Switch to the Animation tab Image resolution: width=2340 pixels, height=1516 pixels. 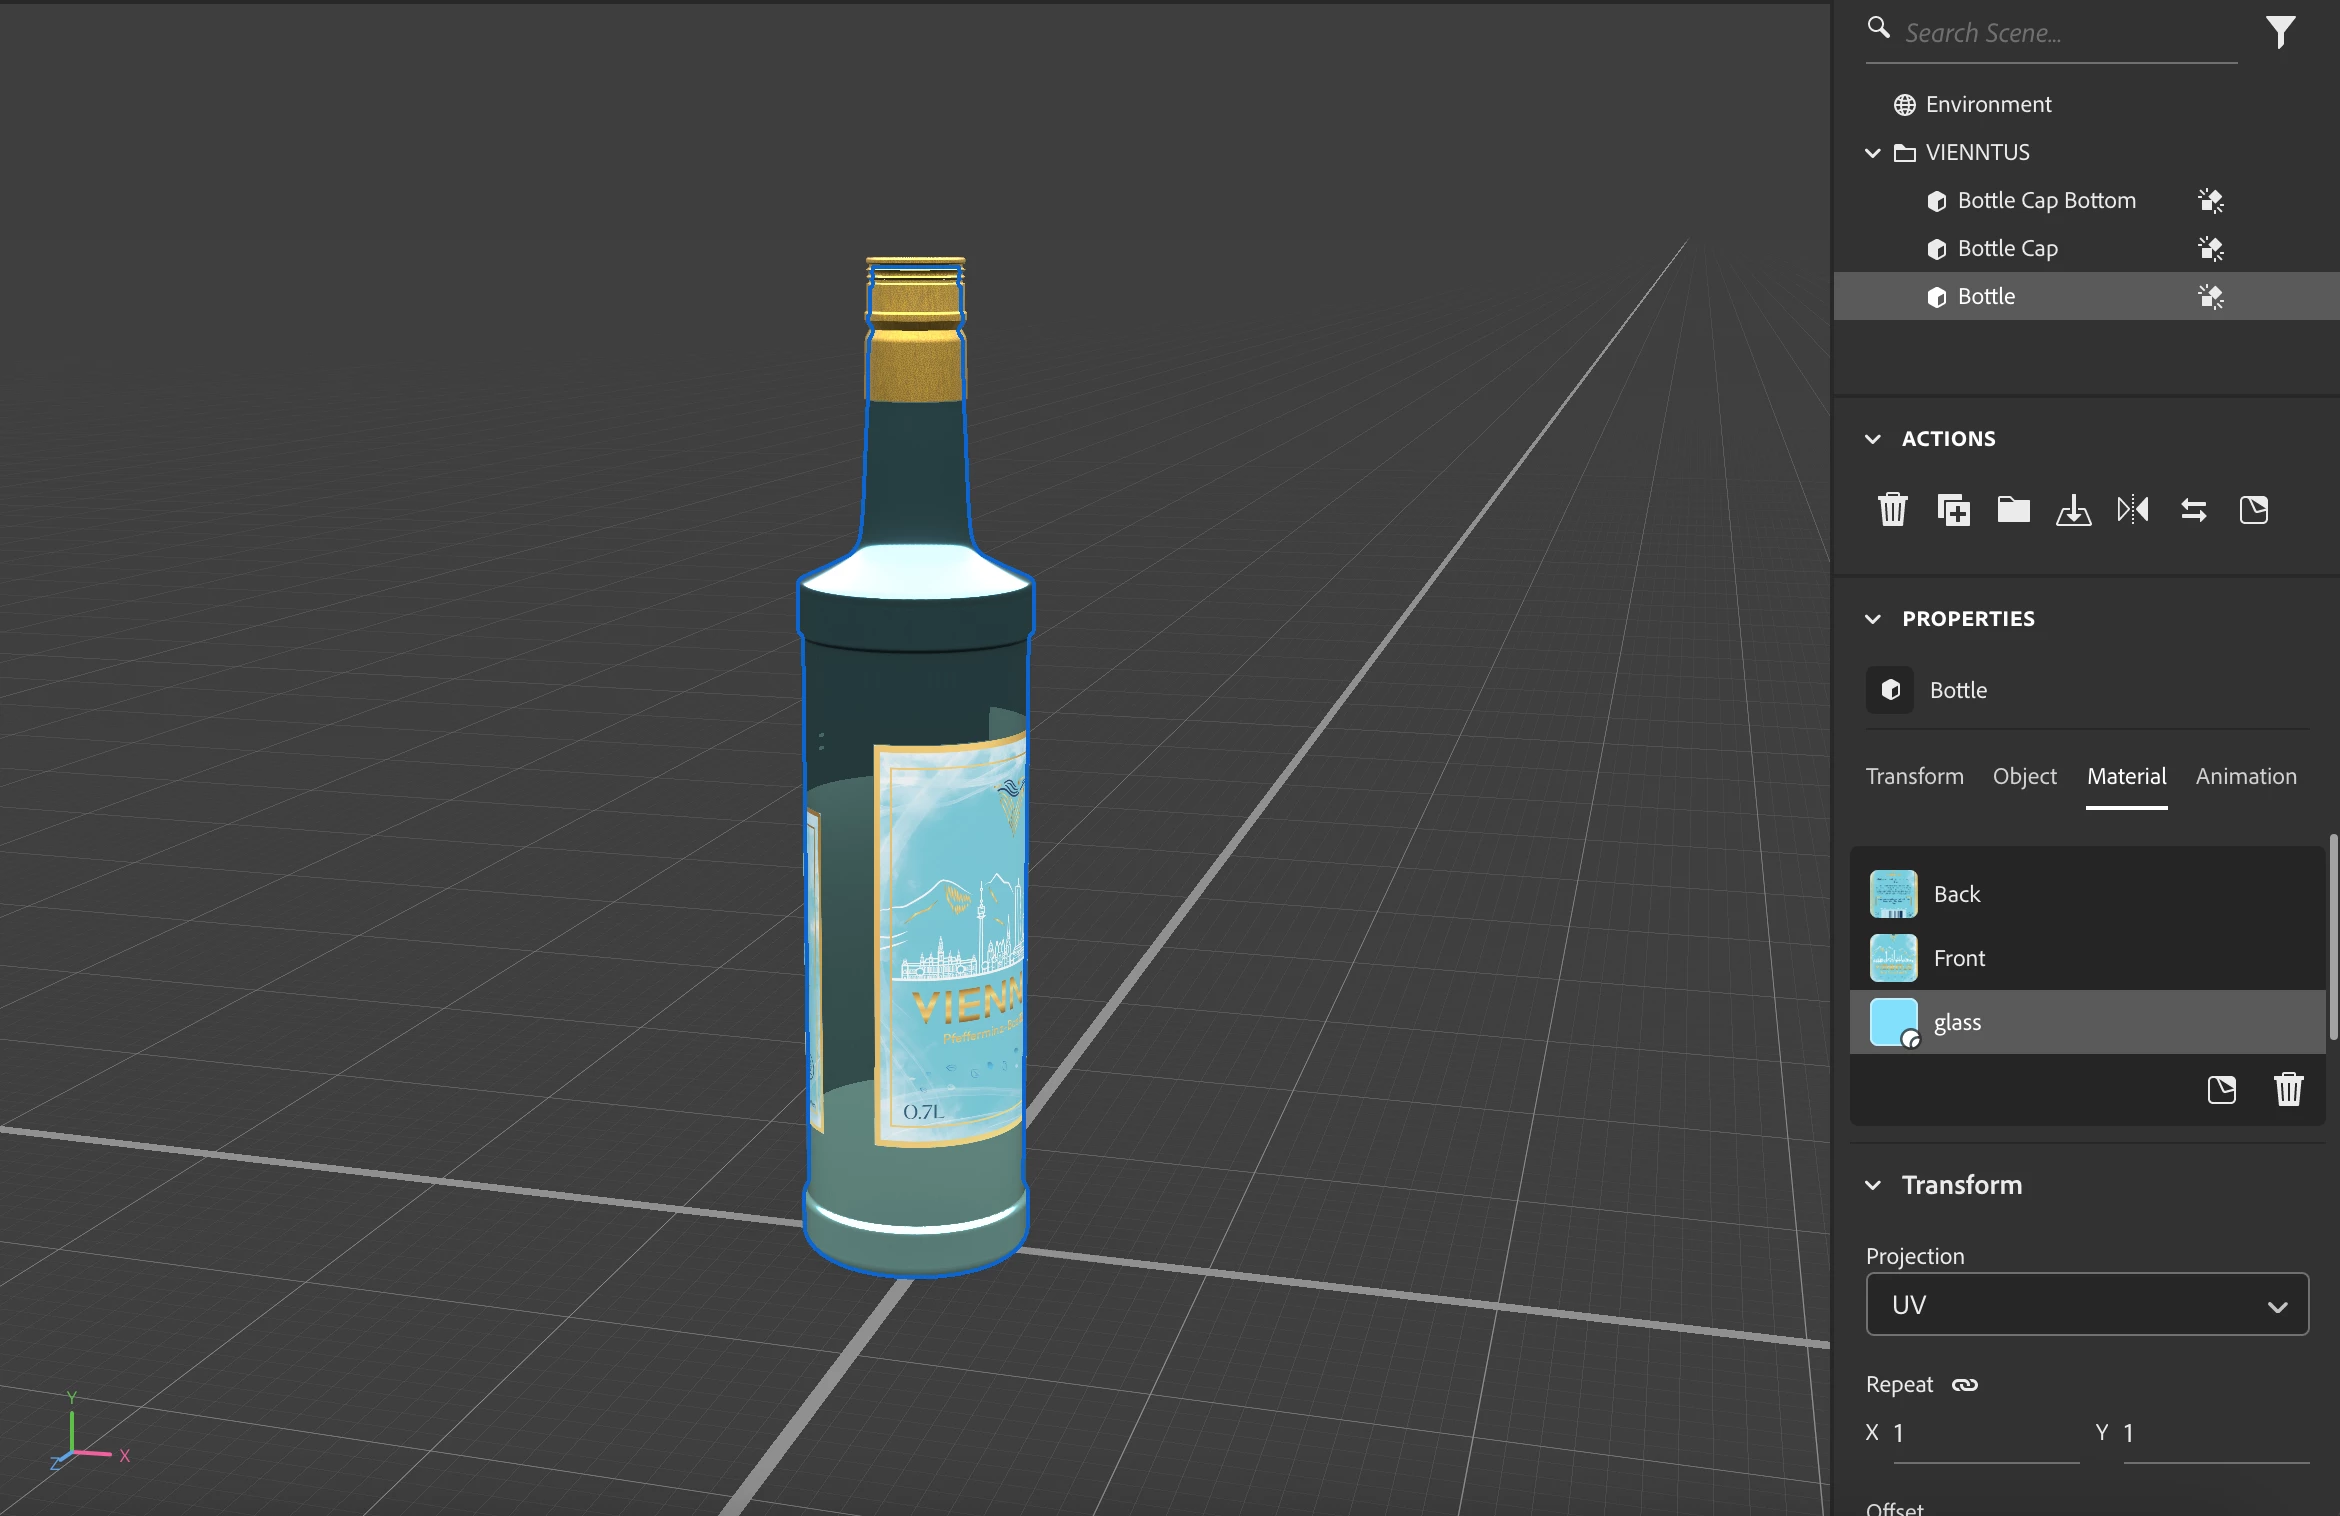click(x=2245, y=776)
